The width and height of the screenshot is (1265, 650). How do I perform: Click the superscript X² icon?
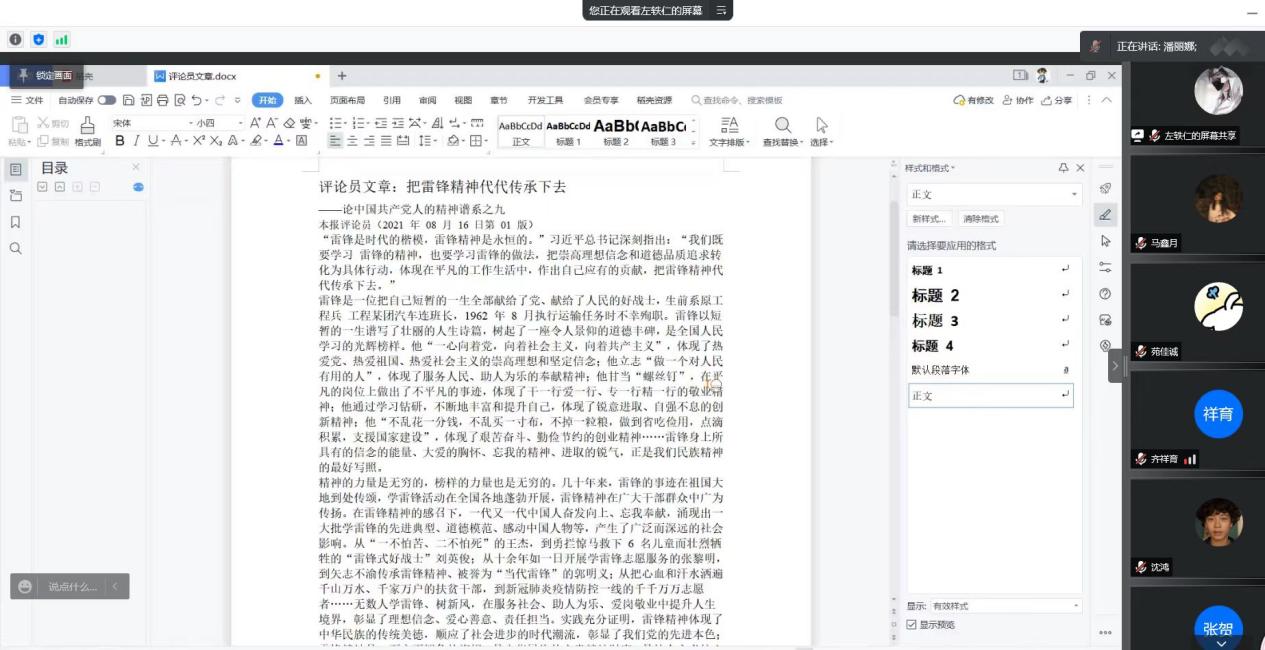[x=200, y=141]
